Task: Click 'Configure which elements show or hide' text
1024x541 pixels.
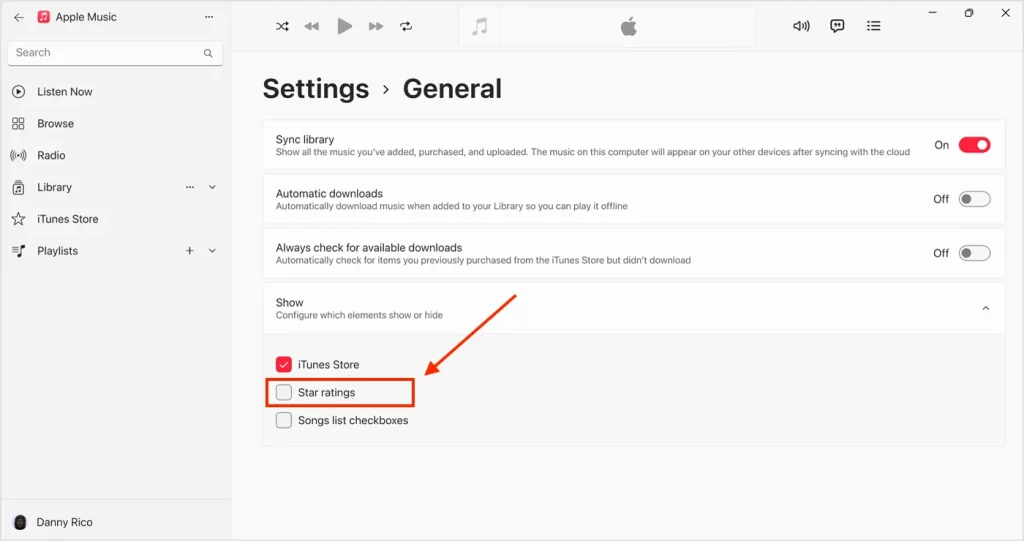Action: (x=359, y=315)
